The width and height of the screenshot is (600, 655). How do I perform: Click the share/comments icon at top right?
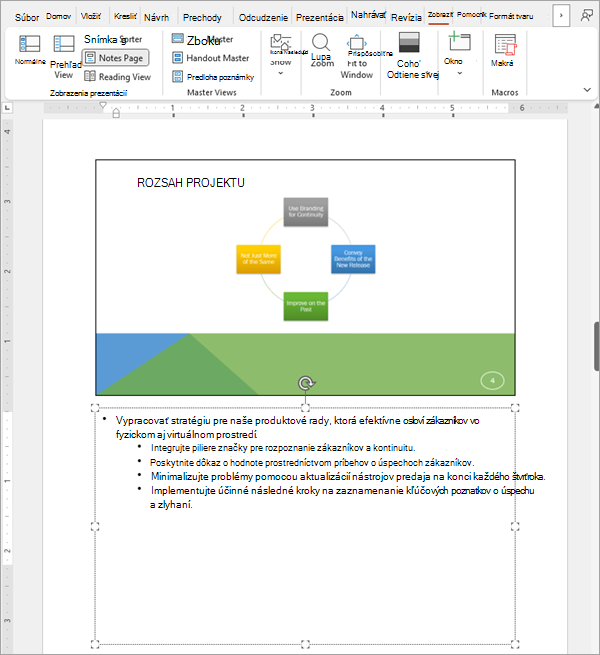(x=587, y=15)
